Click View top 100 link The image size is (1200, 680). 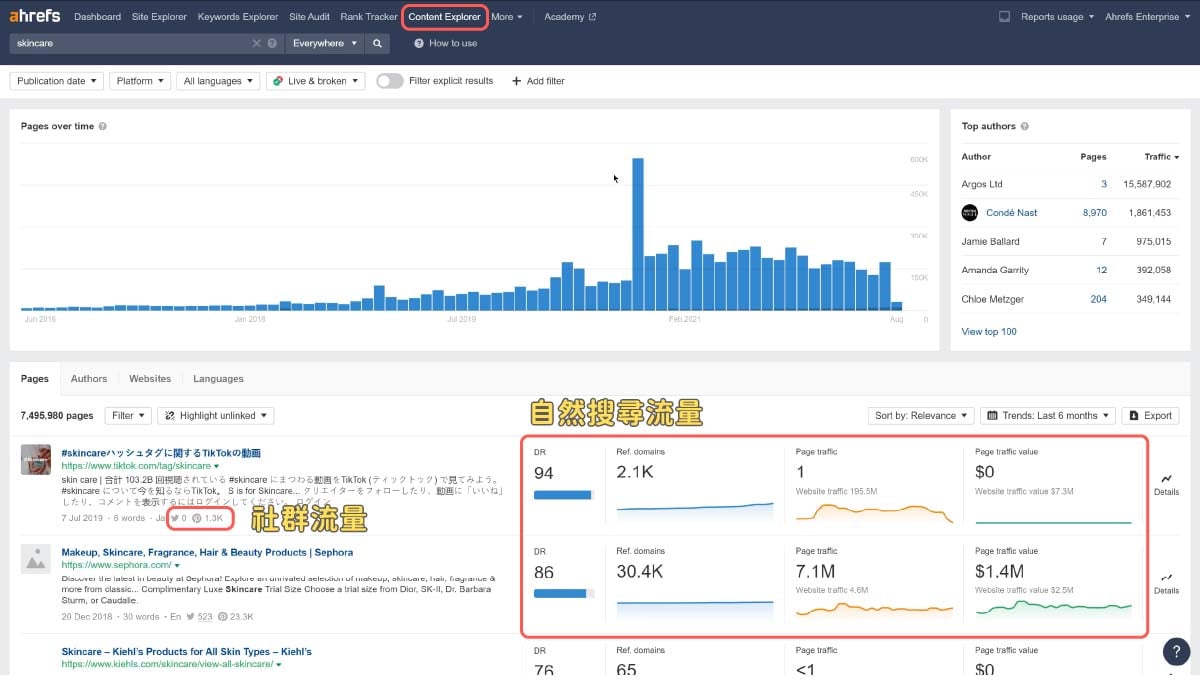(989, 331)
